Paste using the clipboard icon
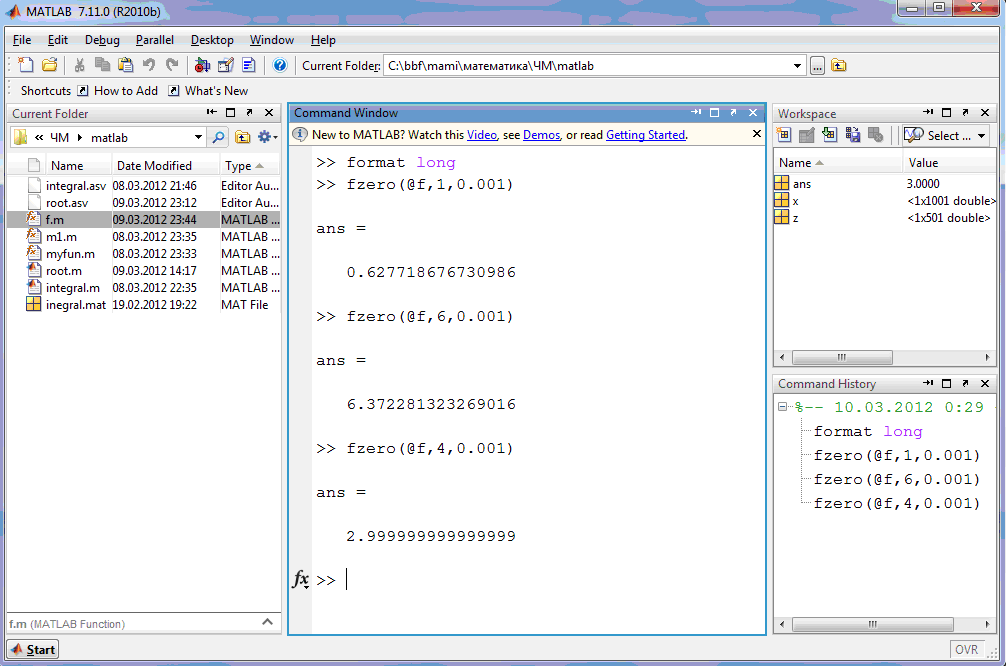The height and width of the screenshot is (666, 1006). [126, 65]
